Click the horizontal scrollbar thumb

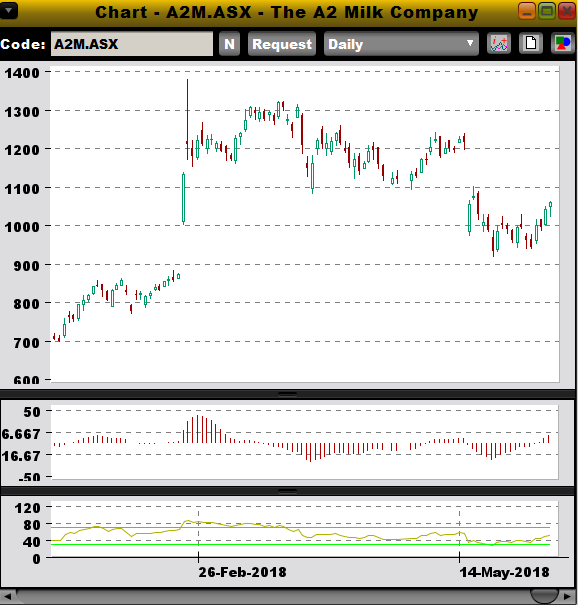pos(544,597)
